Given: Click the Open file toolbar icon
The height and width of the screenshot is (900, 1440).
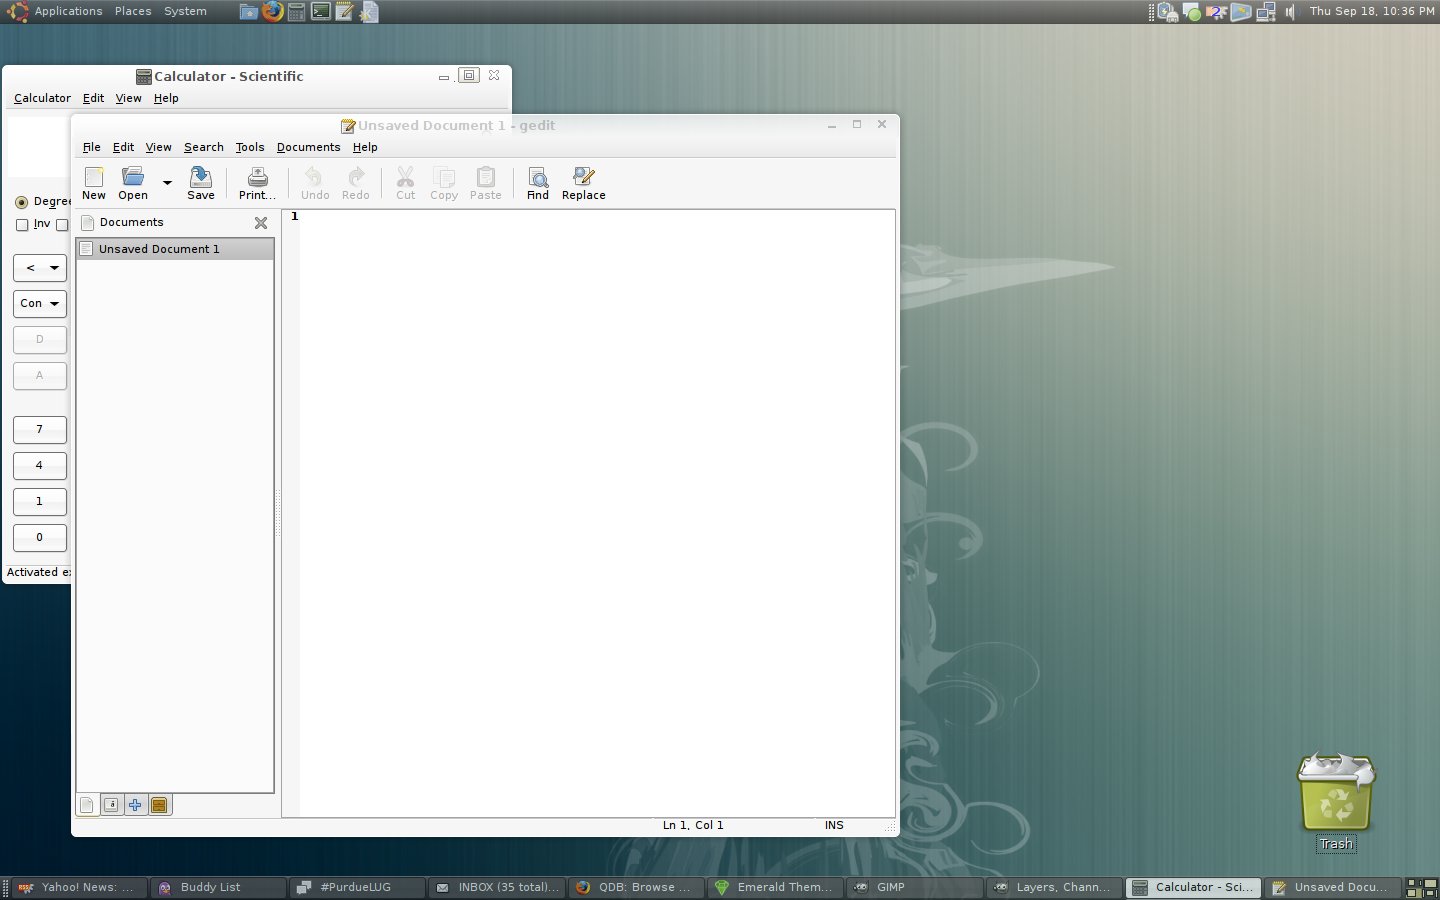Looking at the screenshot, I should tap(133, 183).
